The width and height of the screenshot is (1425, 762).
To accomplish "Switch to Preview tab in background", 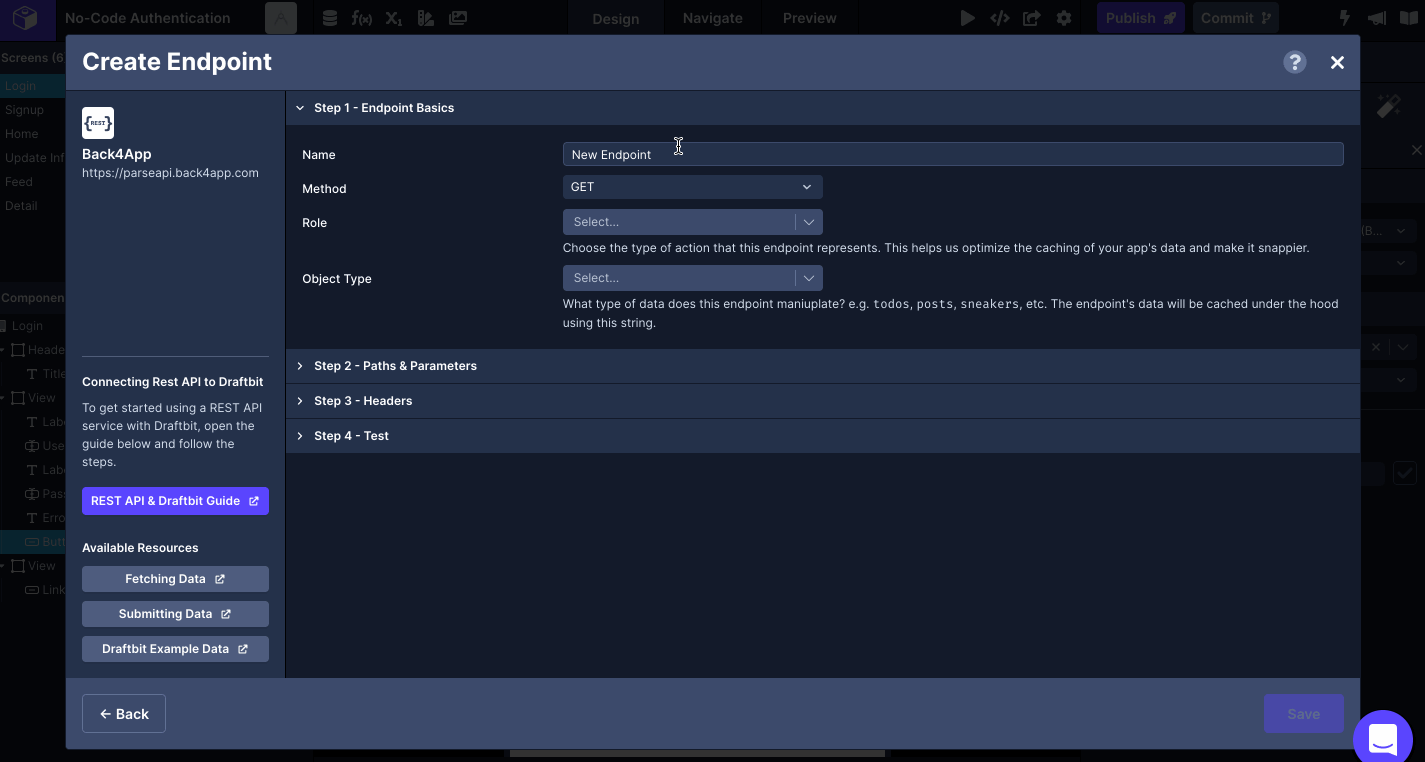I will 810,18.
